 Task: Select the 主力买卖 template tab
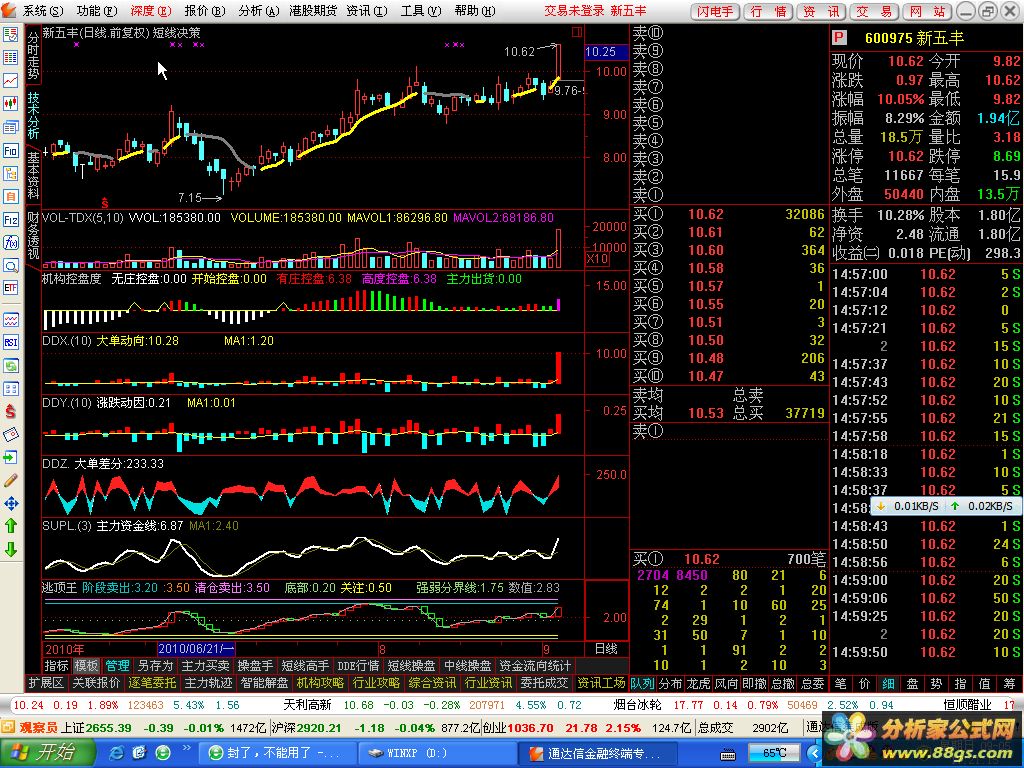205,665
